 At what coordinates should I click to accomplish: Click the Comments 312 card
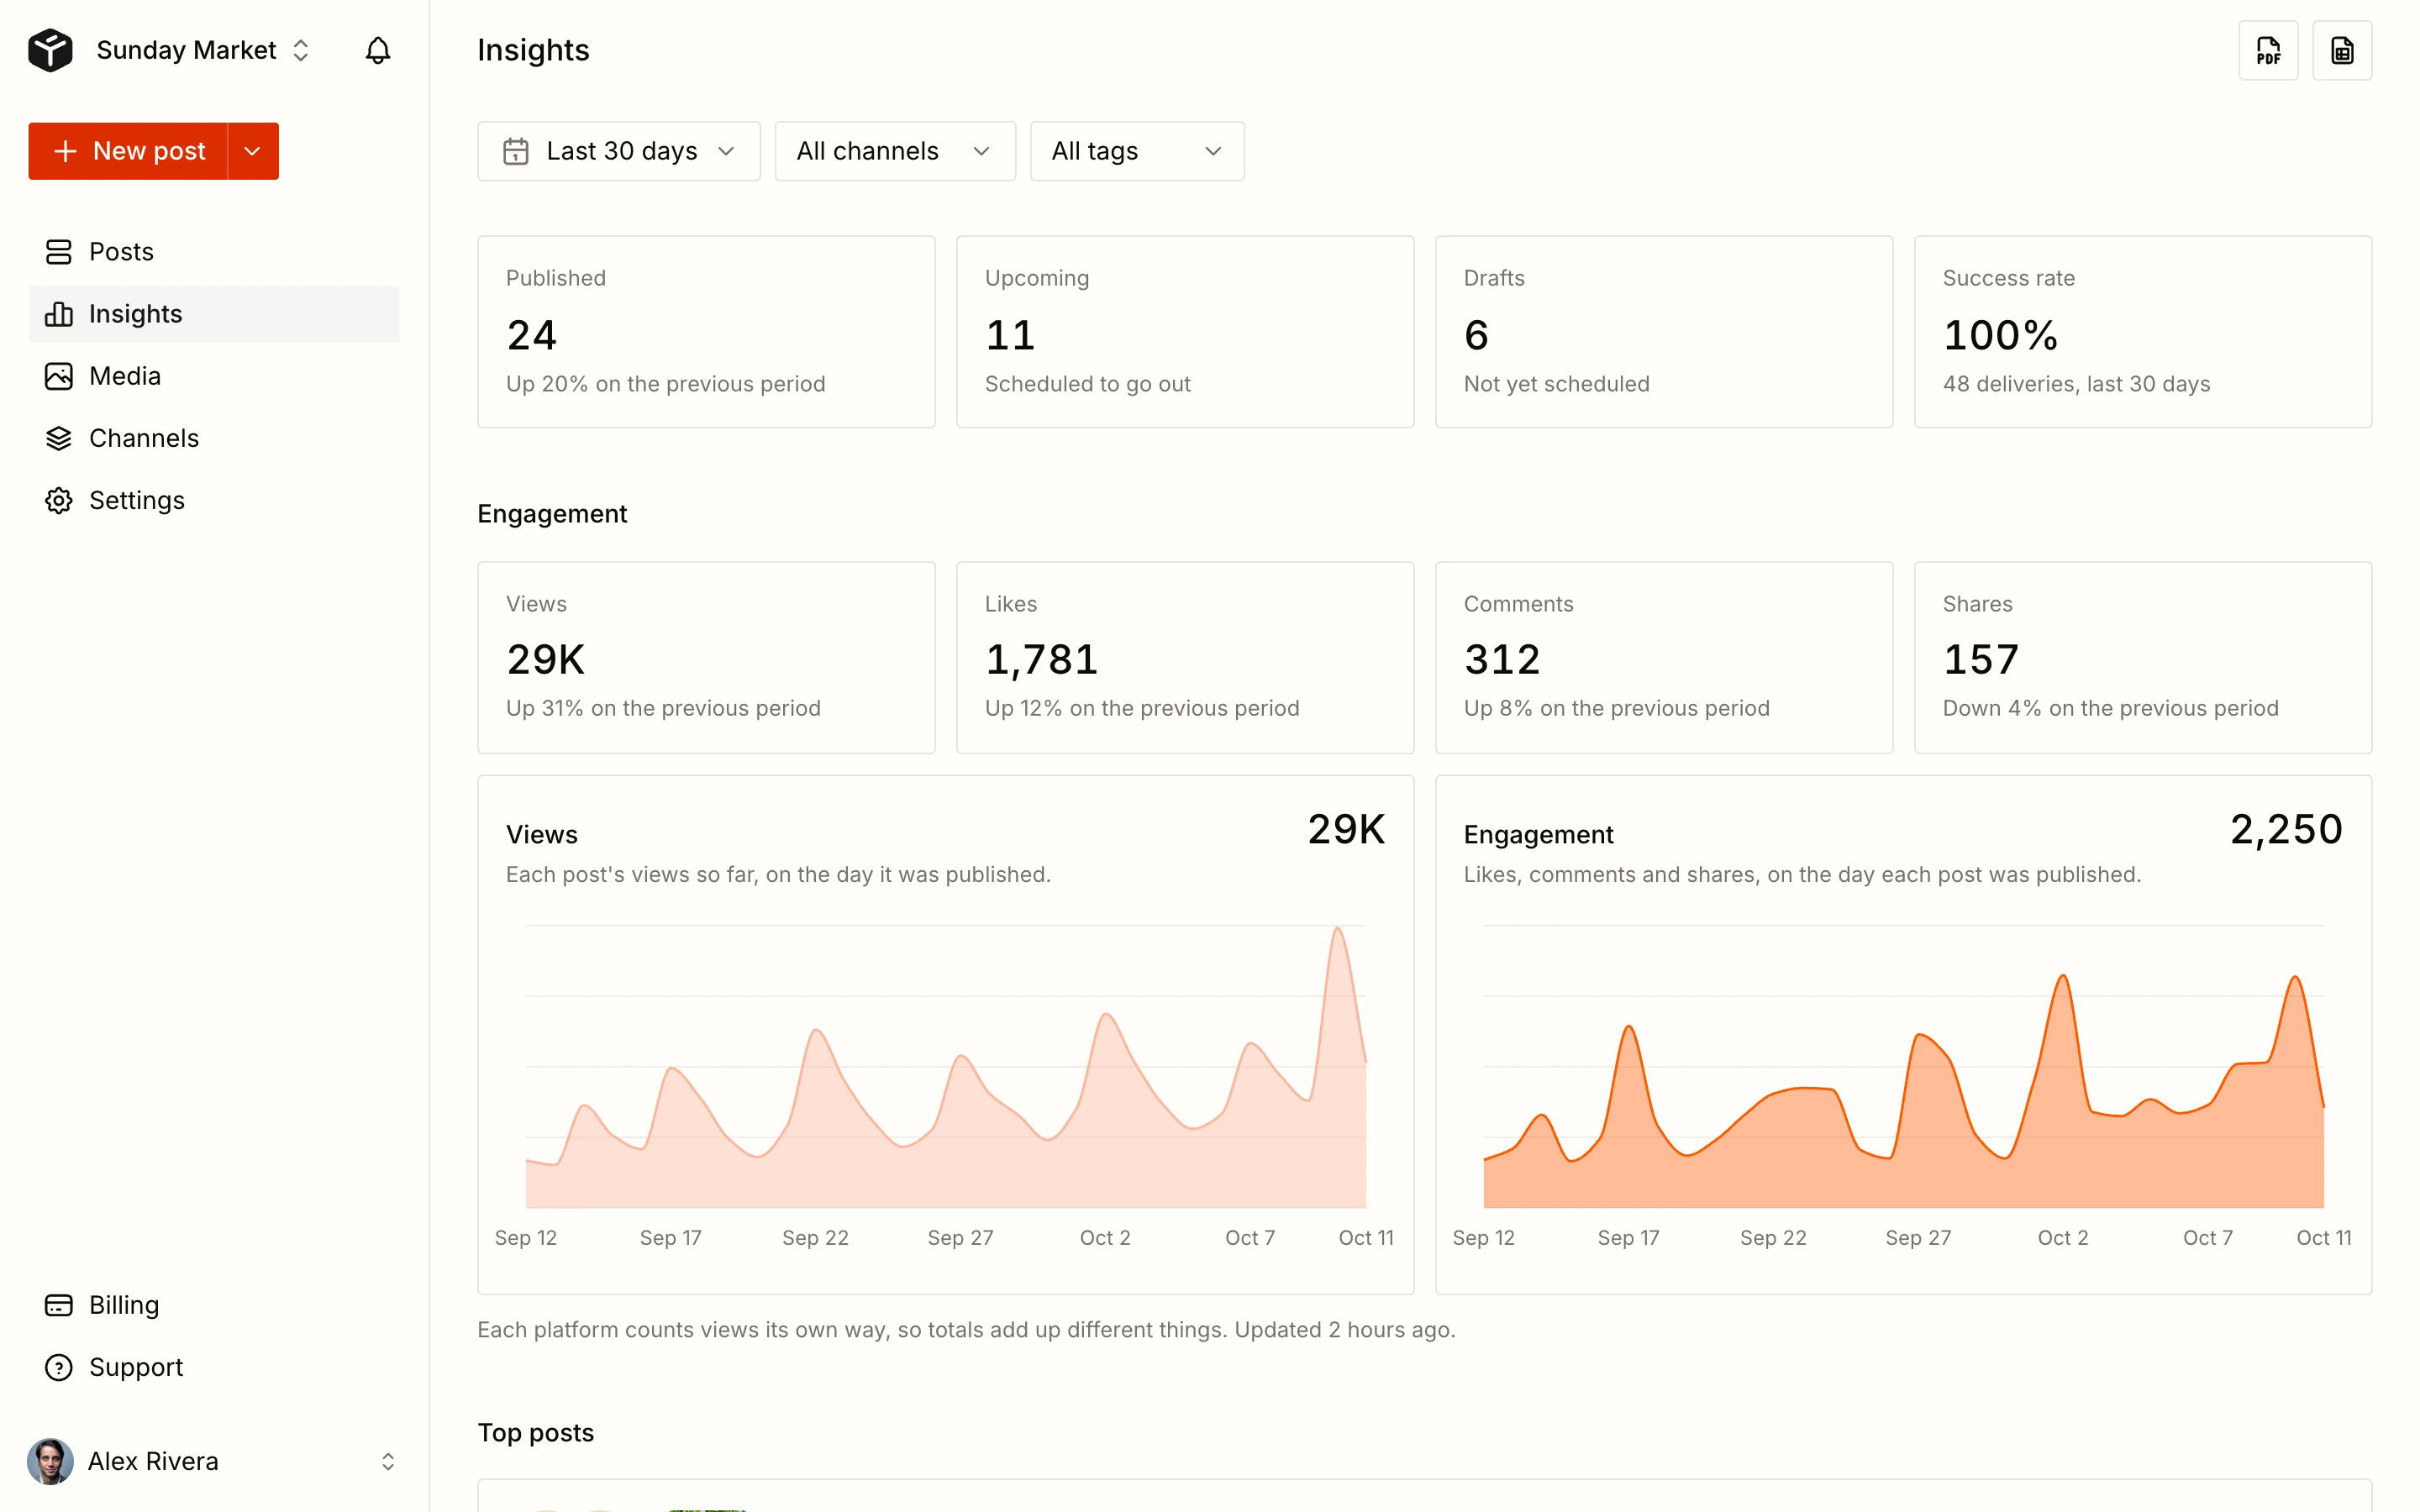click(1664, 657)
